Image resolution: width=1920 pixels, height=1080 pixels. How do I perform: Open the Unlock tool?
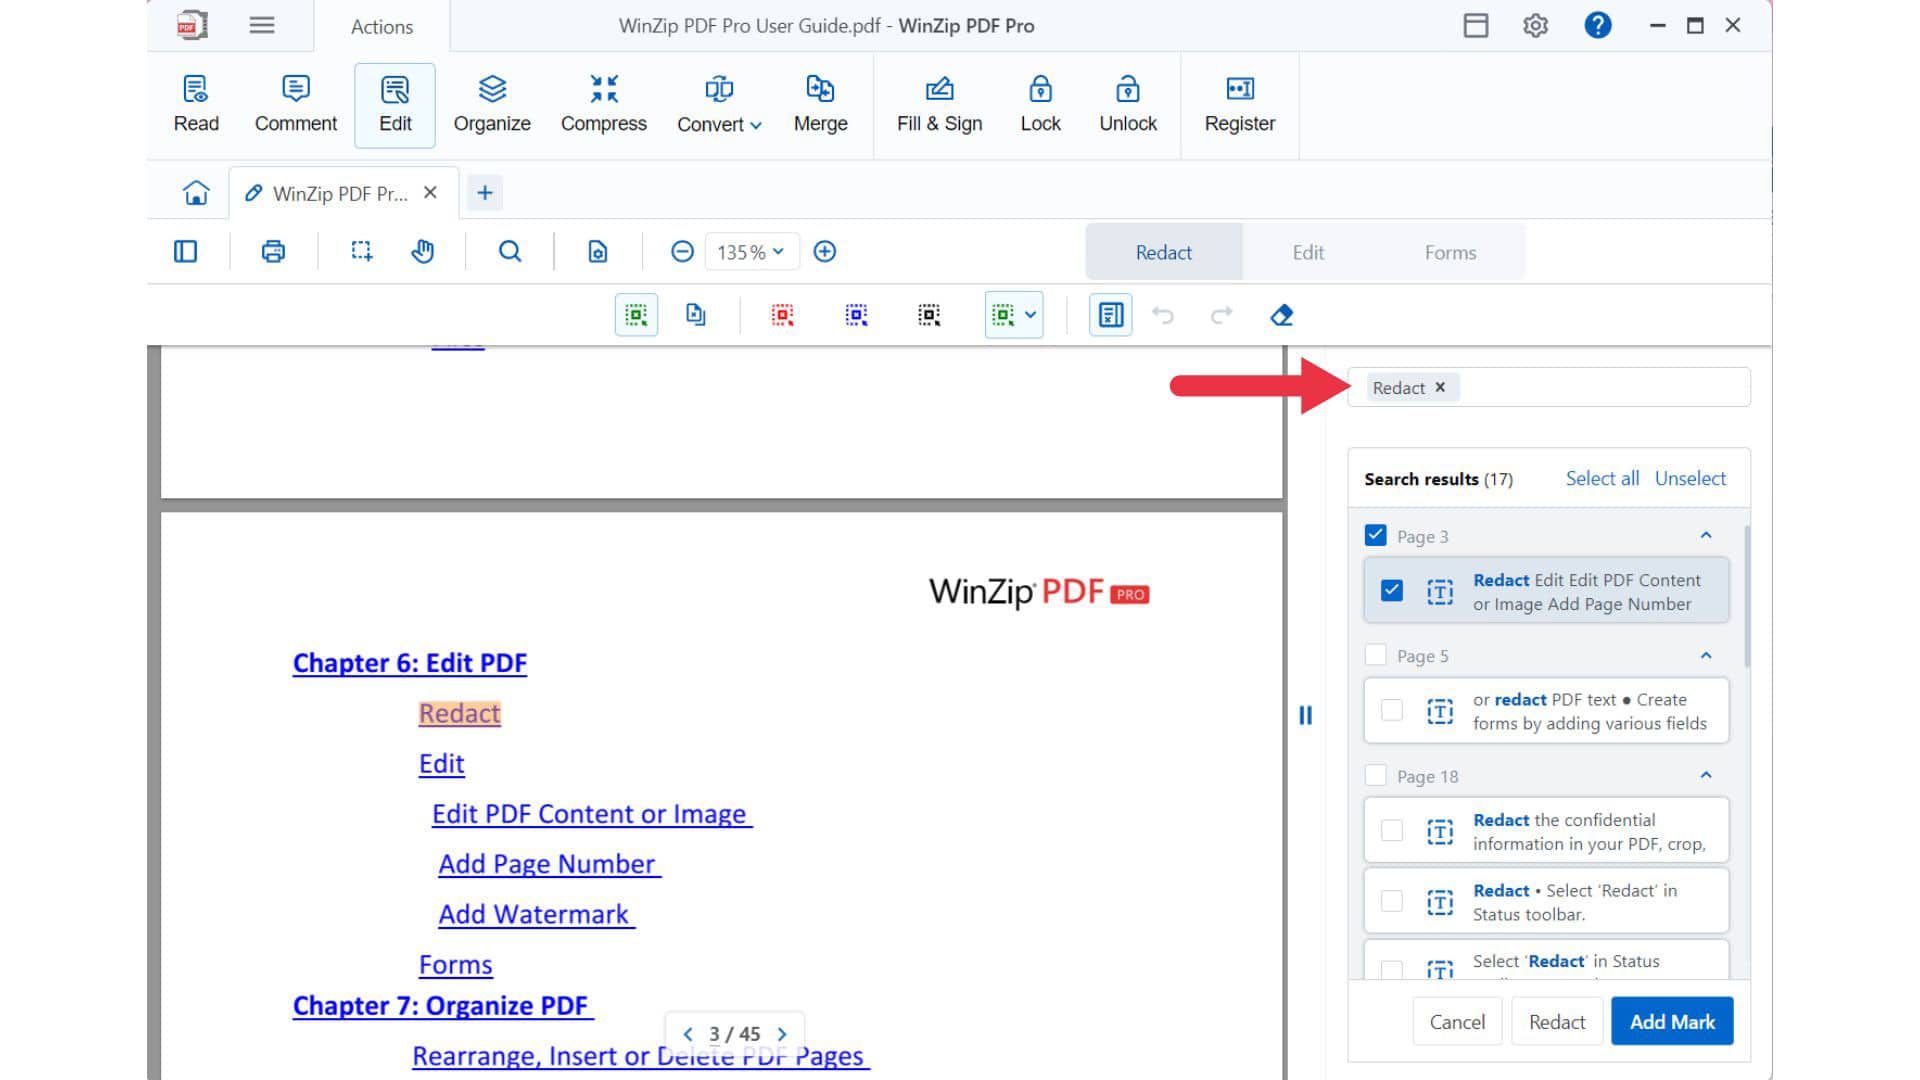click(1128, 104)
